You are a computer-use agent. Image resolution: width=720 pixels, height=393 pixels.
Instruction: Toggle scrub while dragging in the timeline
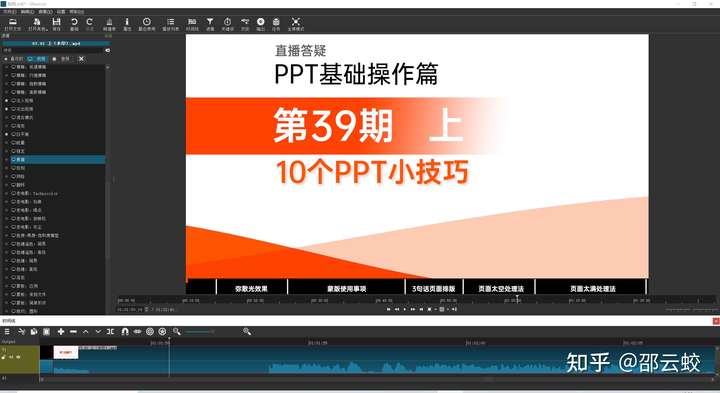pos(137,331)
